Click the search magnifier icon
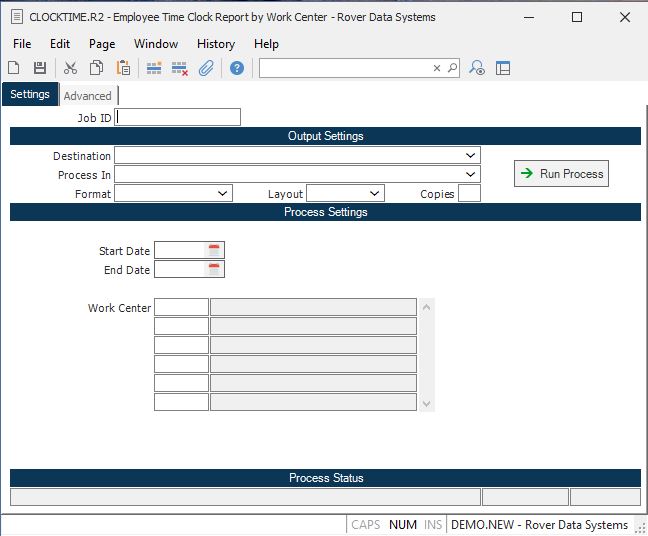This screenshot has height=536, width=648. tap(451, 68)
